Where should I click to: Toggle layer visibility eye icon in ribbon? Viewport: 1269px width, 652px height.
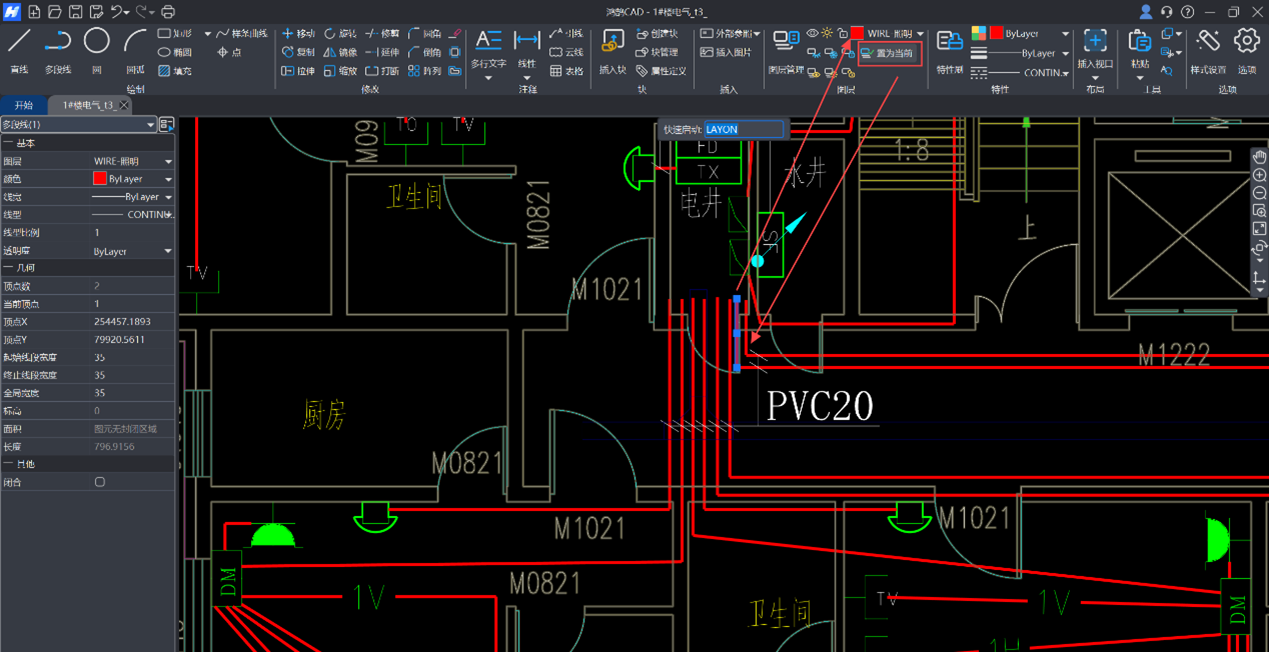(812, 34)
